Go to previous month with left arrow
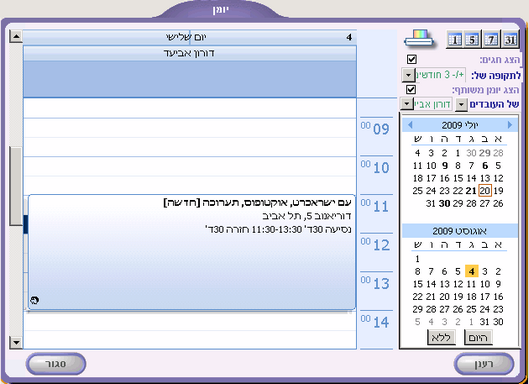Viewport: 529px width, 384px height. [410, 125]
